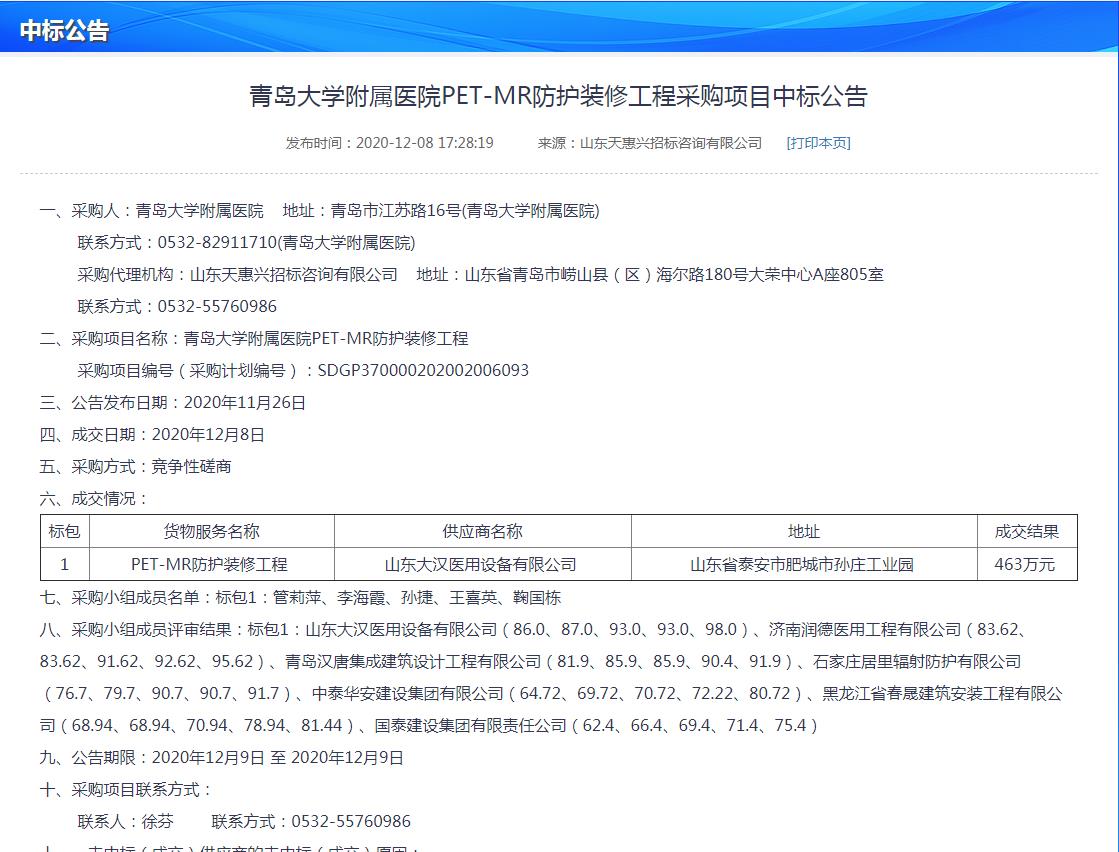
Task: Click the 打印本页 print link
Action: [x=818, y=143]
